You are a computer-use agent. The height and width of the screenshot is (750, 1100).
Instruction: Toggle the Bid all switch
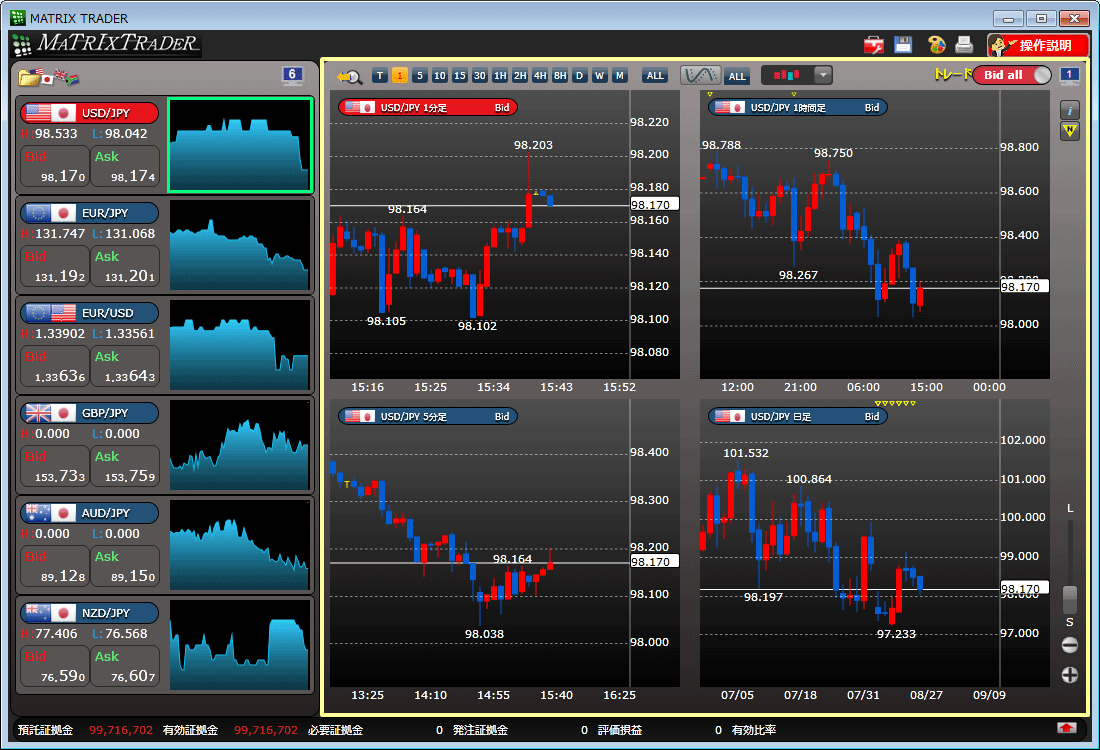tap(1012, 74)
